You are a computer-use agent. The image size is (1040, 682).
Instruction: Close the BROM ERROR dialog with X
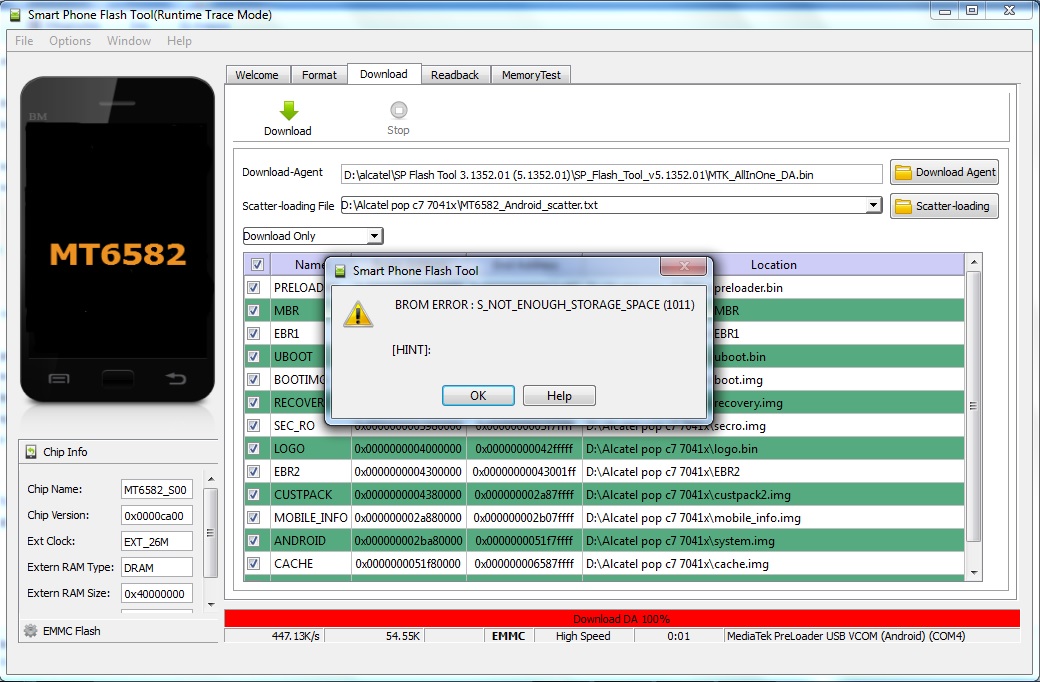point(684,266)
